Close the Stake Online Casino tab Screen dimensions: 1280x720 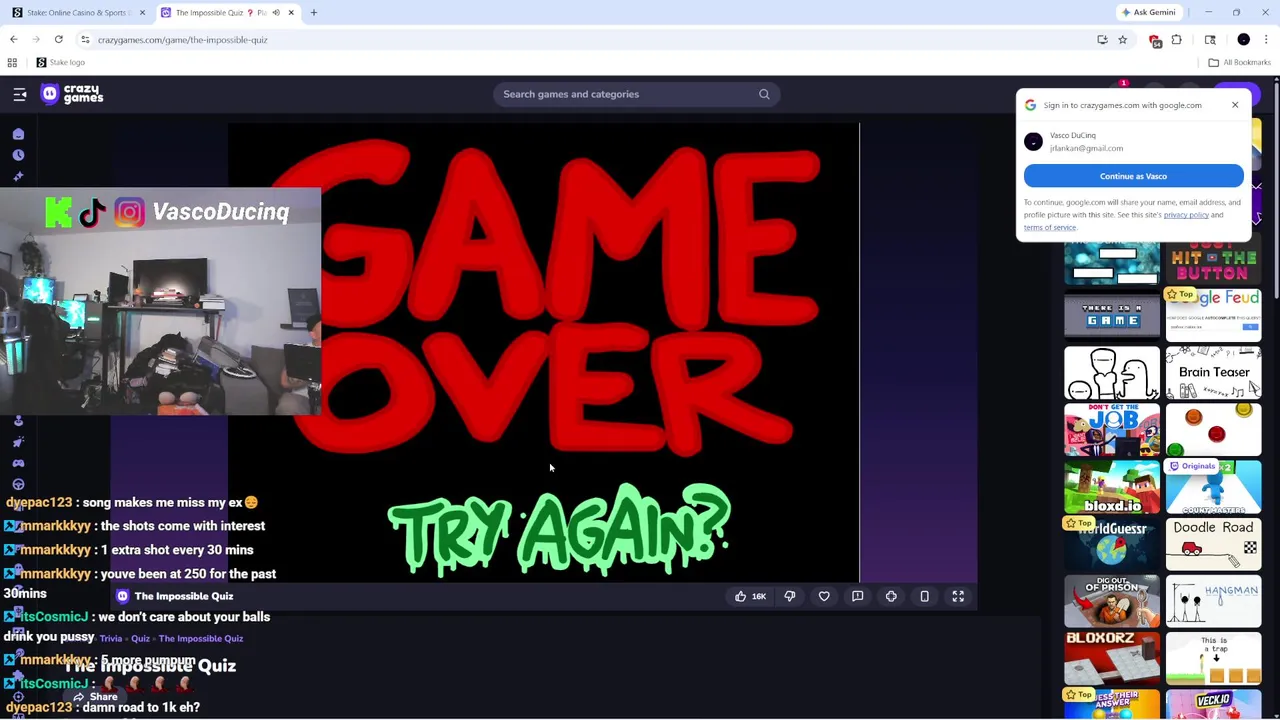coord(142,13)
